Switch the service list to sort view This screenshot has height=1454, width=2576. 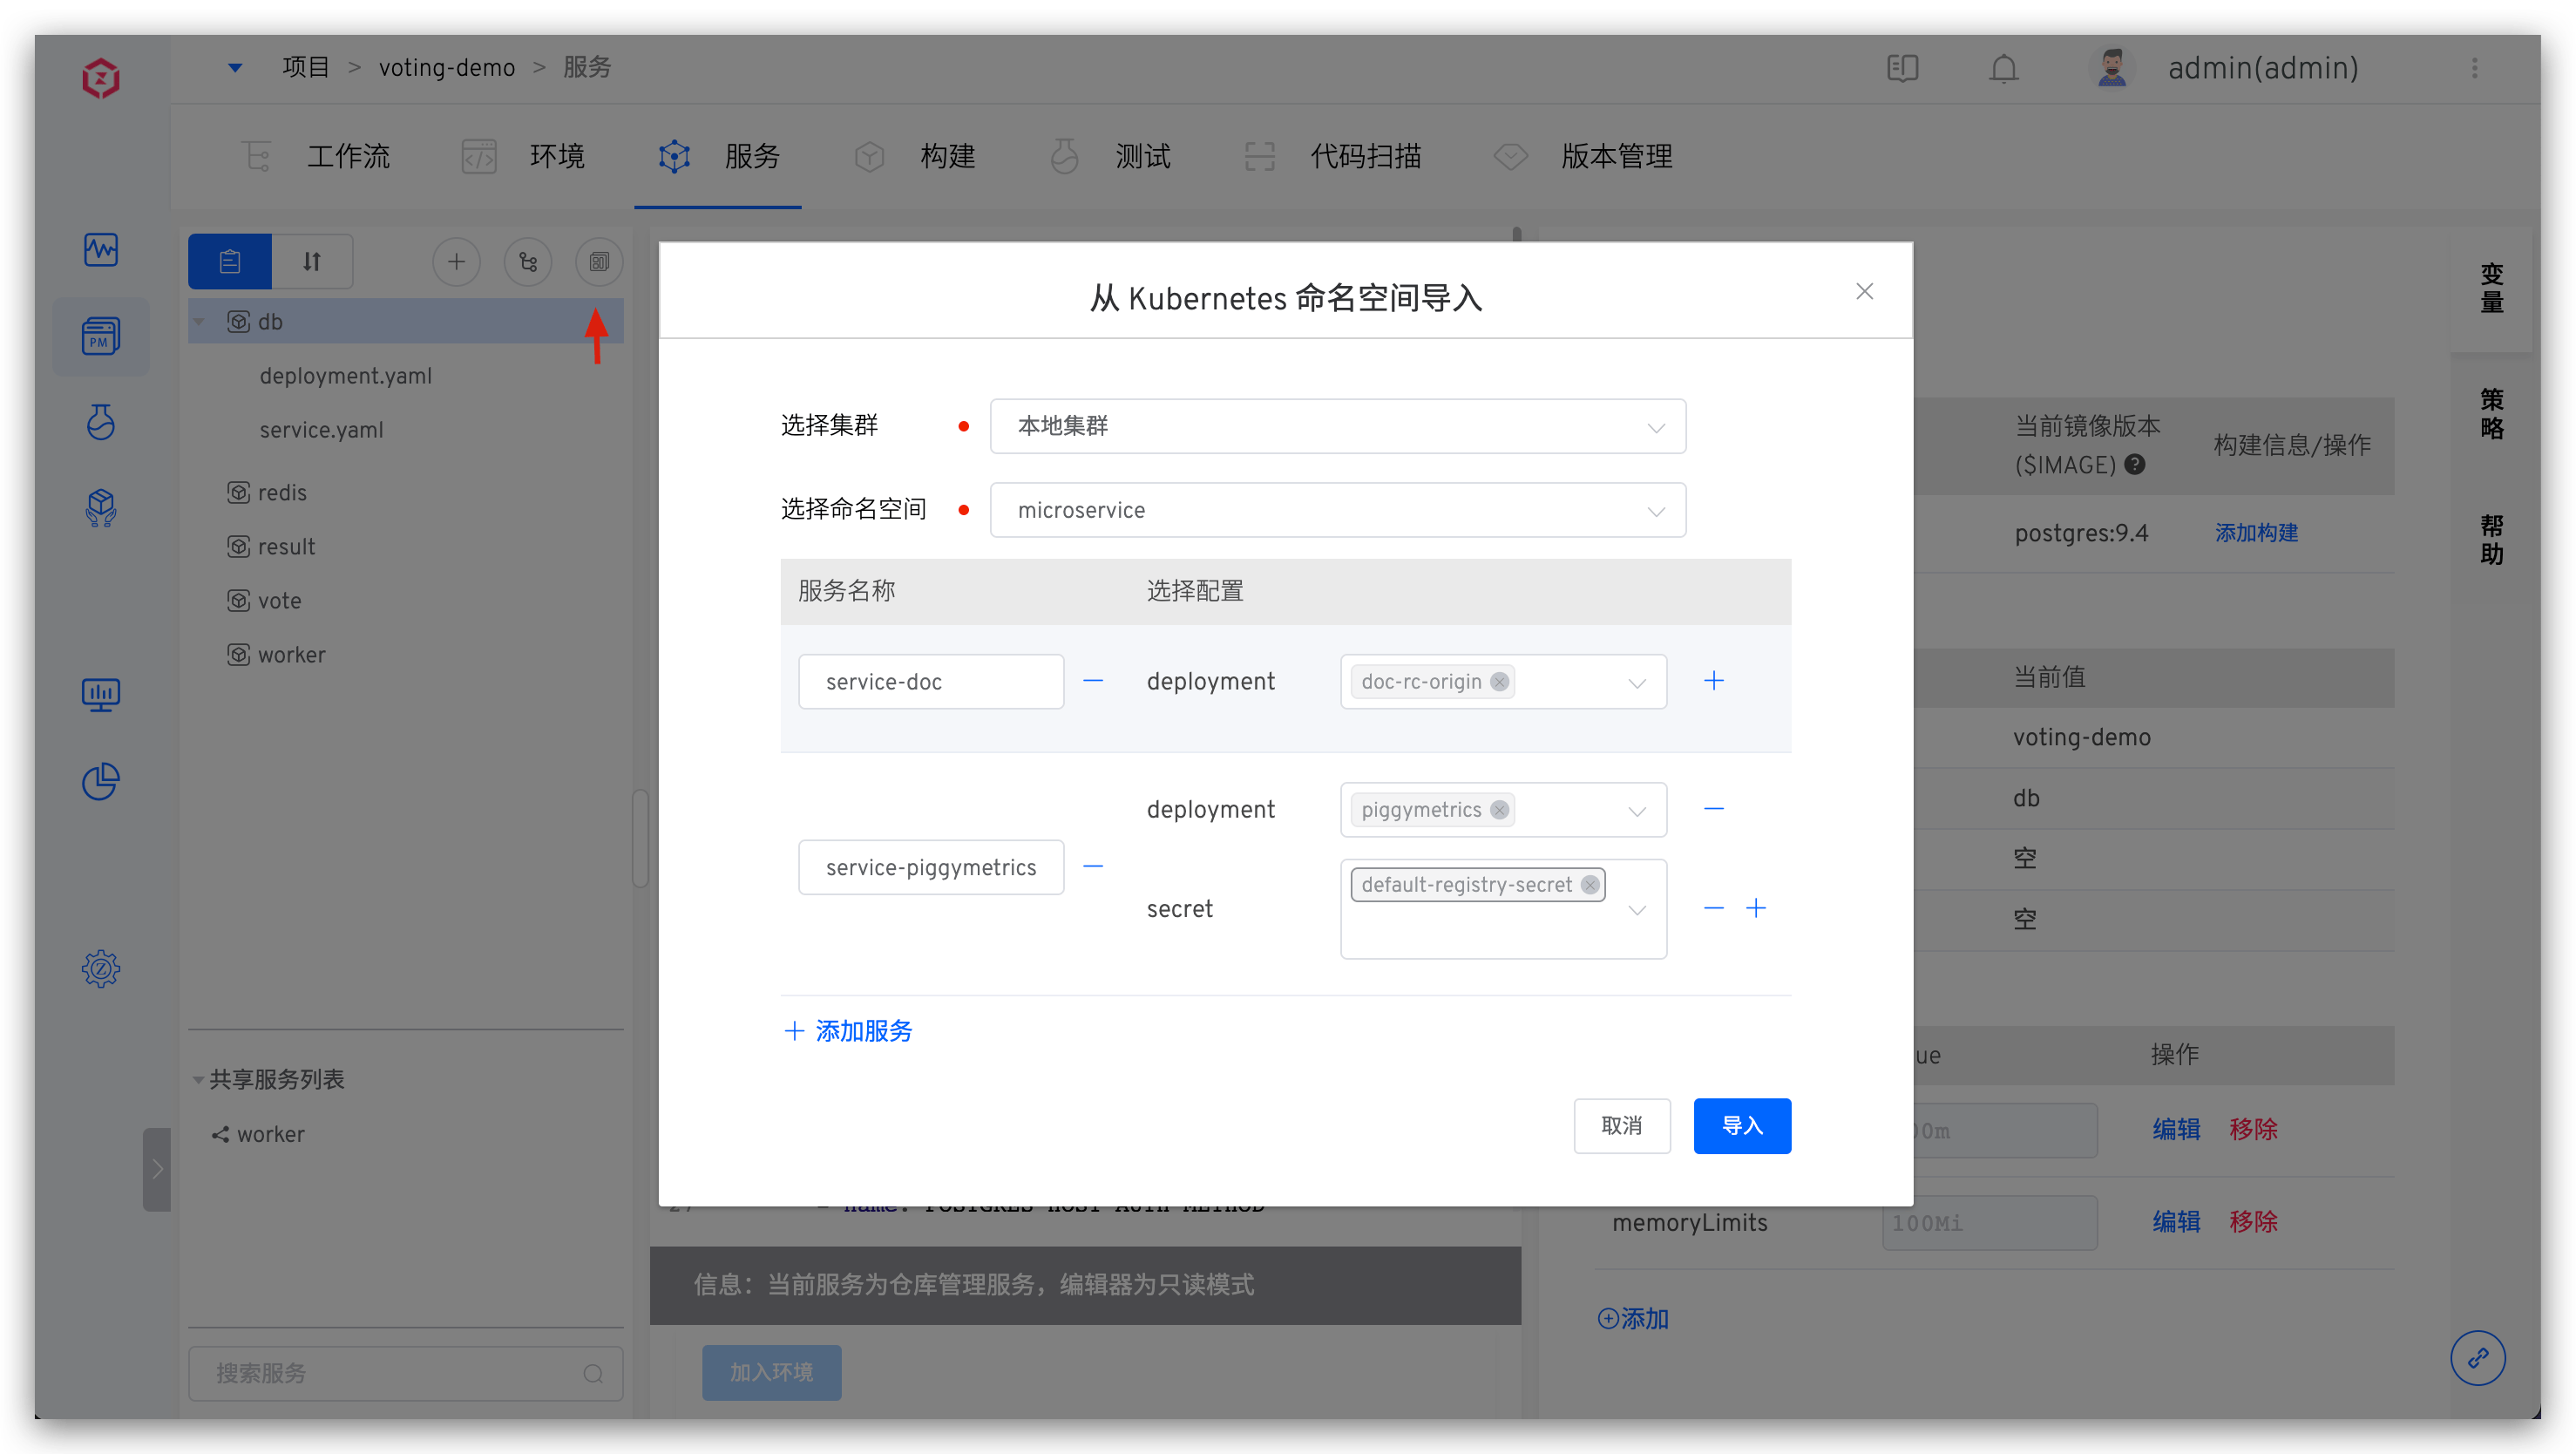pos(312,261)
